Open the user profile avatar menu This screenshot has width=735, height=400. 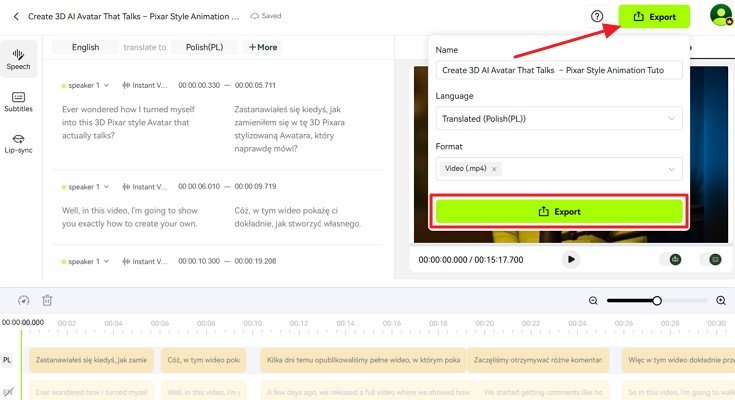coord(720,16)
